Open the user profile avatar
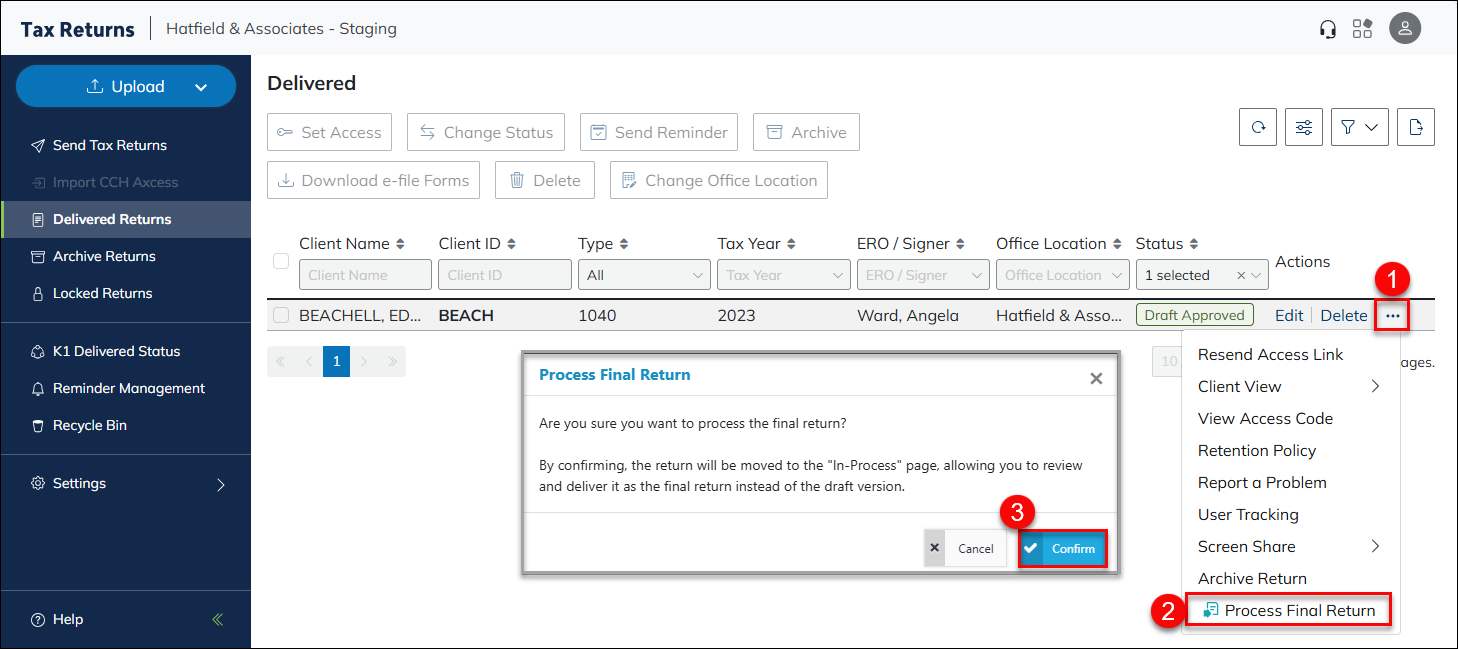The height and width of the screenshot is (649, 1458). (x=1405, y=29)
